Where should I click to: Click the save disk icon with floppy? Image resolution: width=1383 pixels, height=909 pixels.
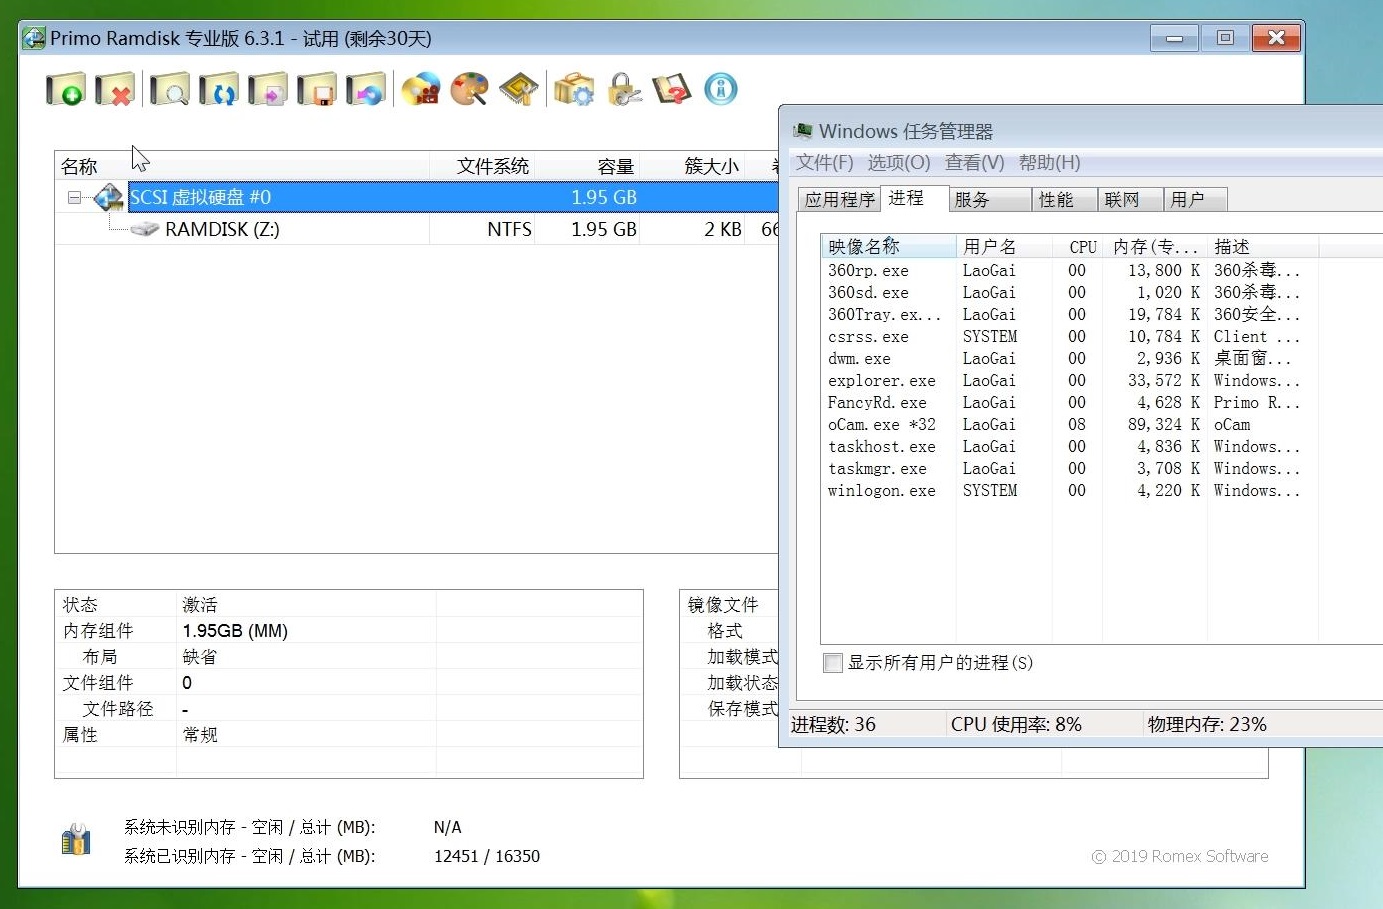317,89
